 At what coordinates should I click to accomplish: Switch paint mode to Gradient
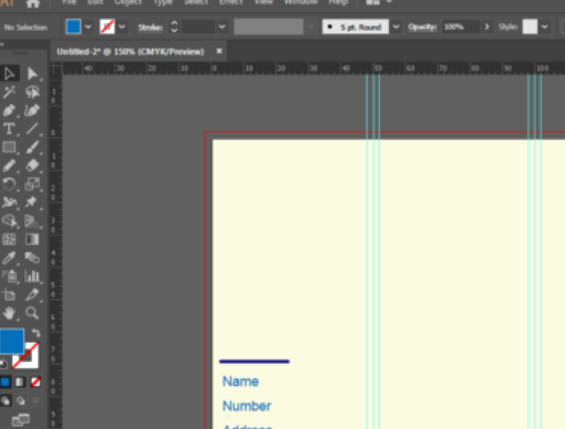pos(20,382)
